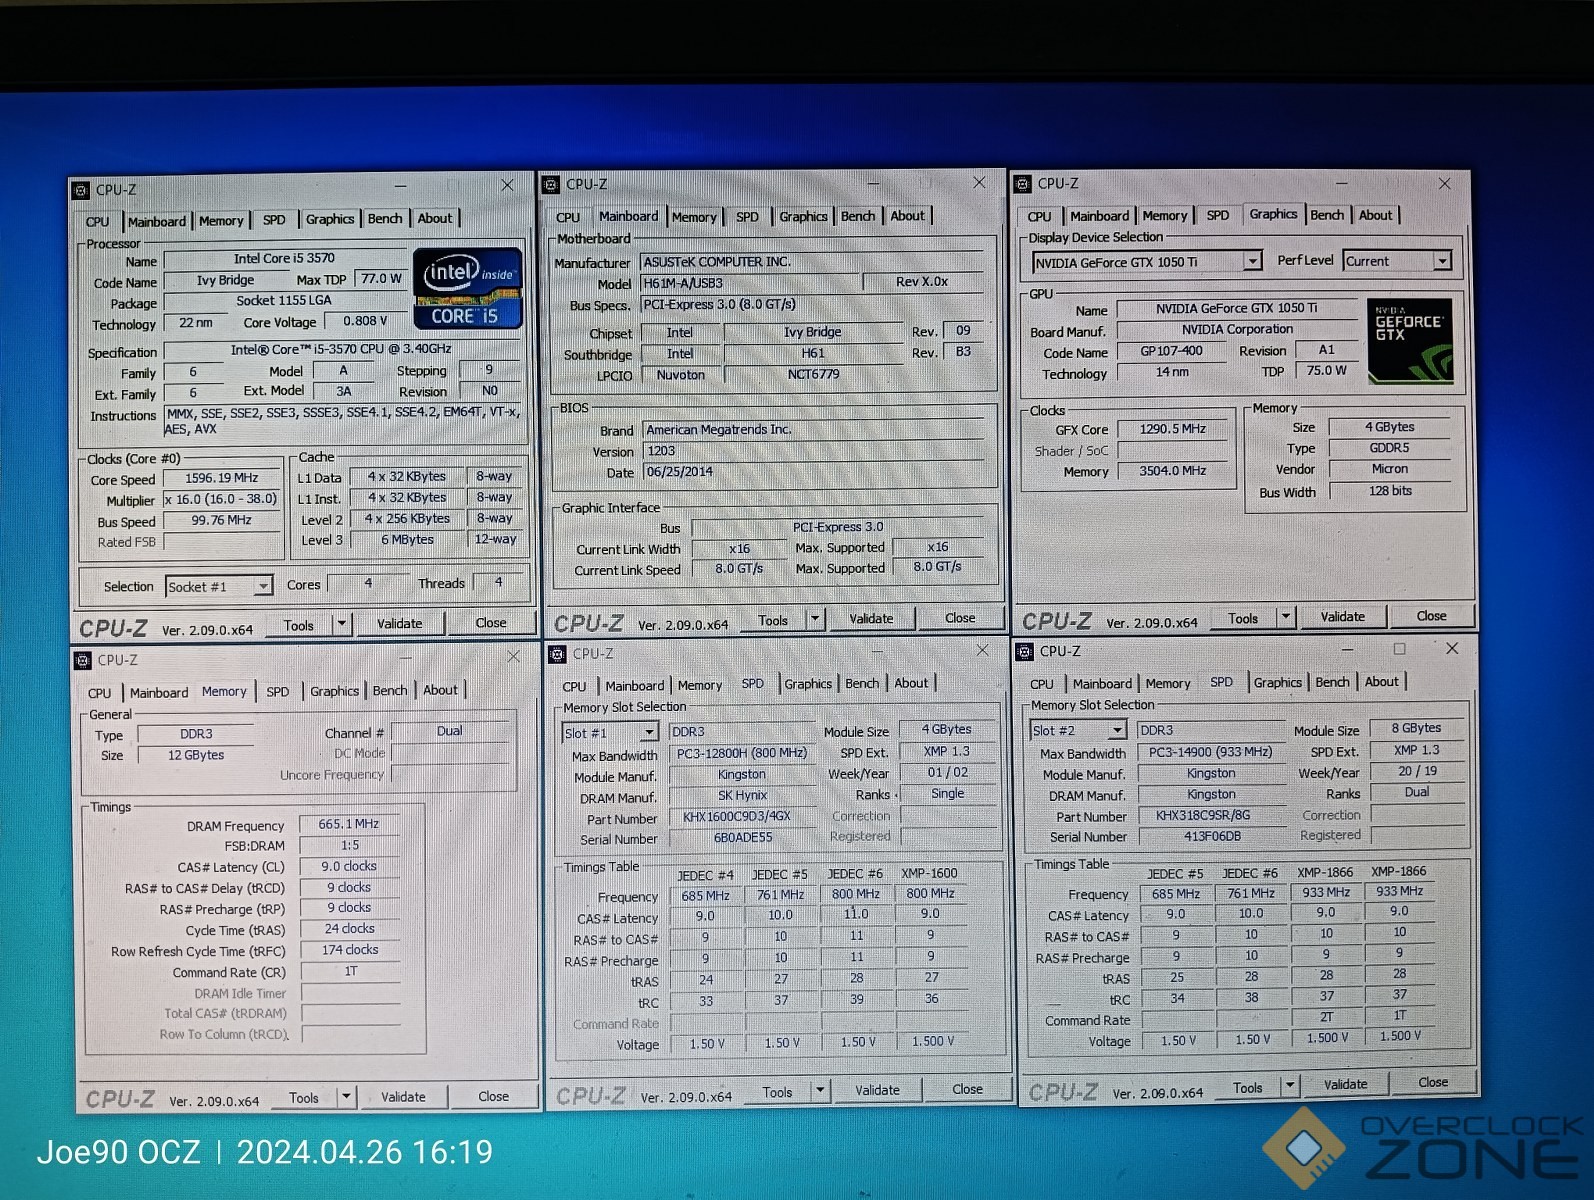This screenshot has width=1594, height=1200.
Task: Click the Intel Core i5 logo in the CPU window
Action: point(468,288)
